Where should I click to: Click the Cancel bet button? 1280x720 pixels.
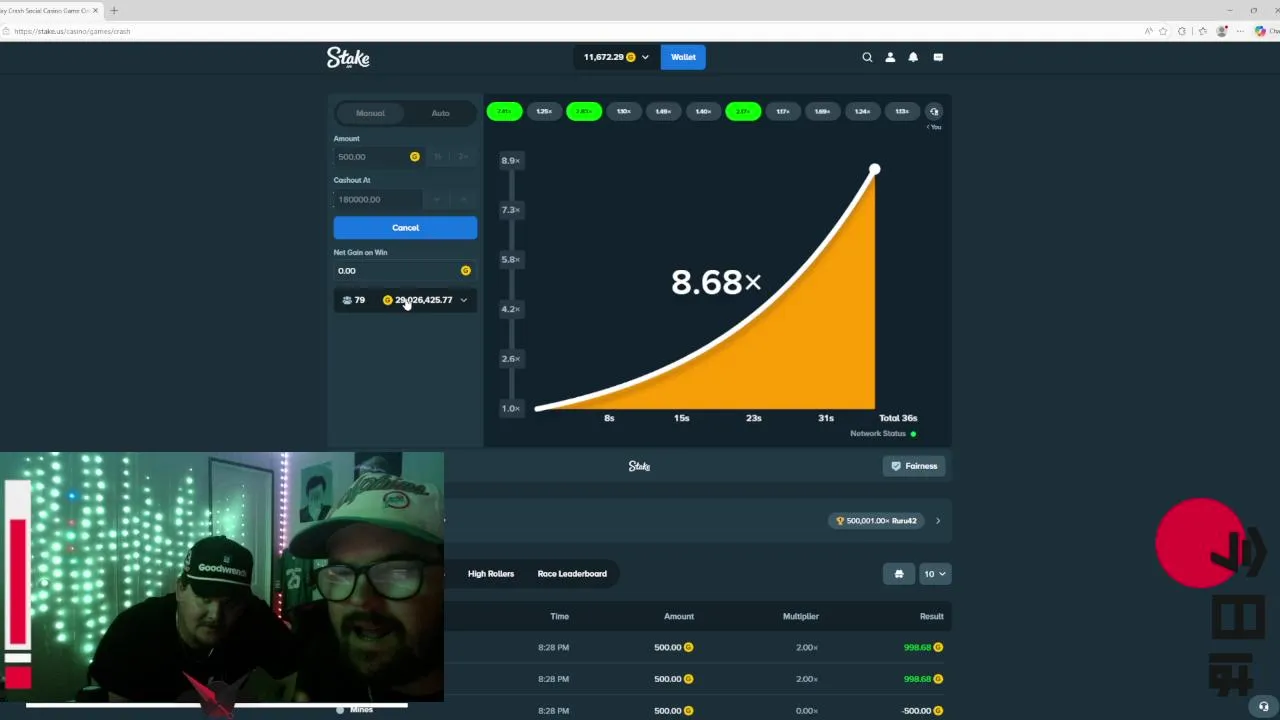405,228
